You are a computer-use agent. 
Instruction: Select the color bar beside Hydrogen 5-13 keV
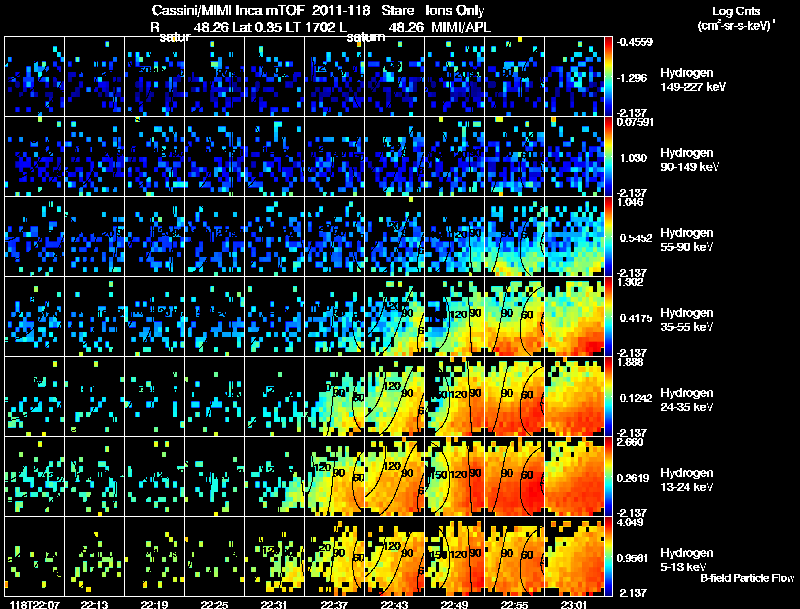point(608,557)
